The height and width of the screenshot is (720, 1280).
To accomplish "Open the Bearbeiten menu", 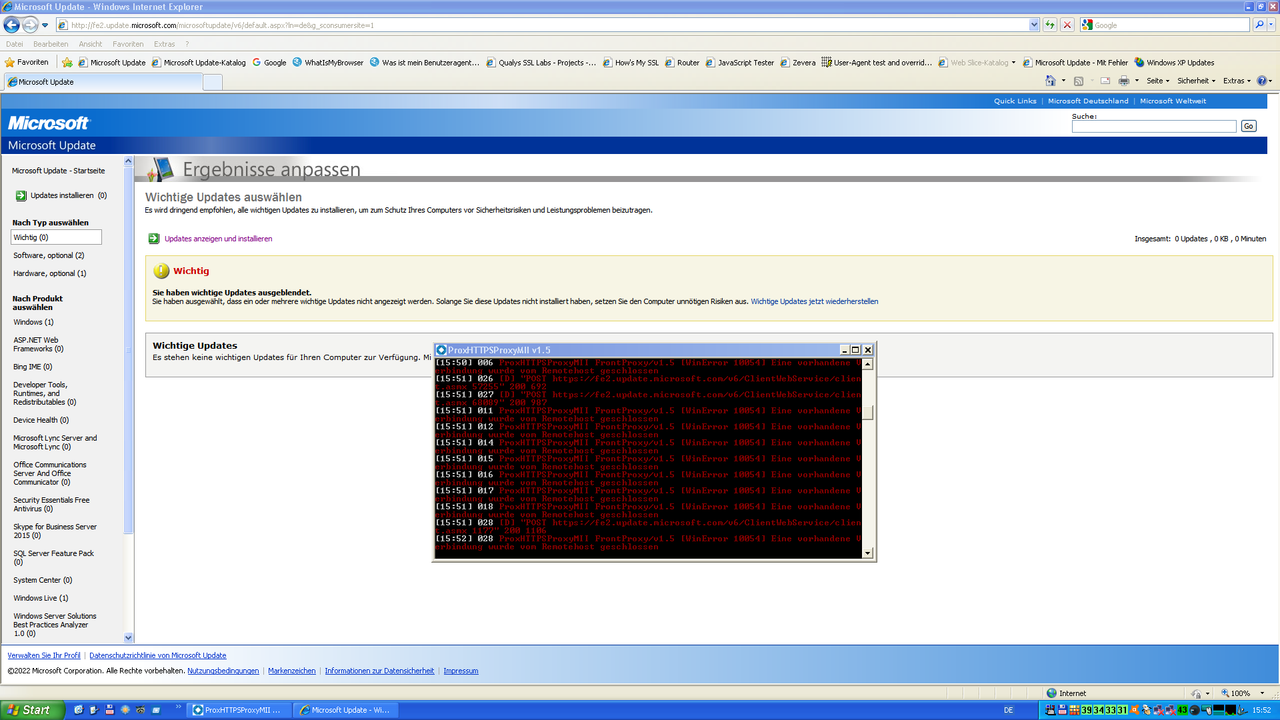I will coord(50,44).
